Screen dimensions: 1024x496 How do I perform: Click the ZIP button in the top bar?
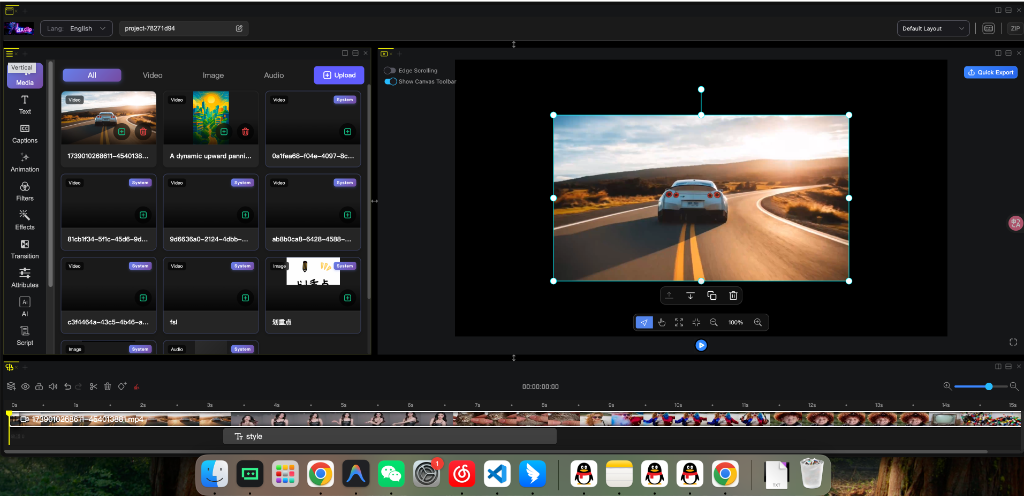coord(1015,29)
